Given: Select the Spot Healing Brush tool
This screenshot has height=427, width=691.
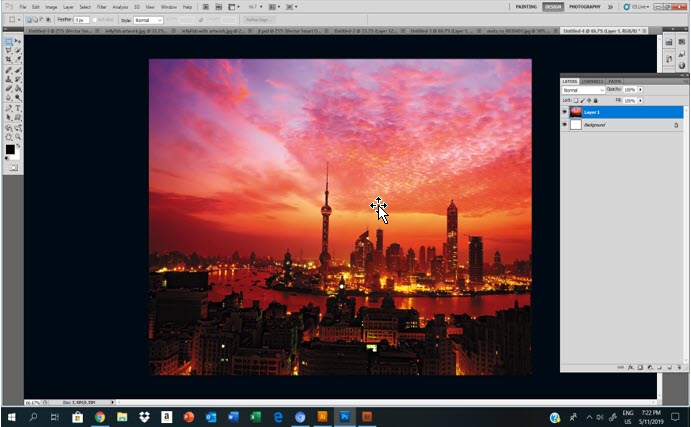Looking at the screenshot, I should (x=8, y=70).
